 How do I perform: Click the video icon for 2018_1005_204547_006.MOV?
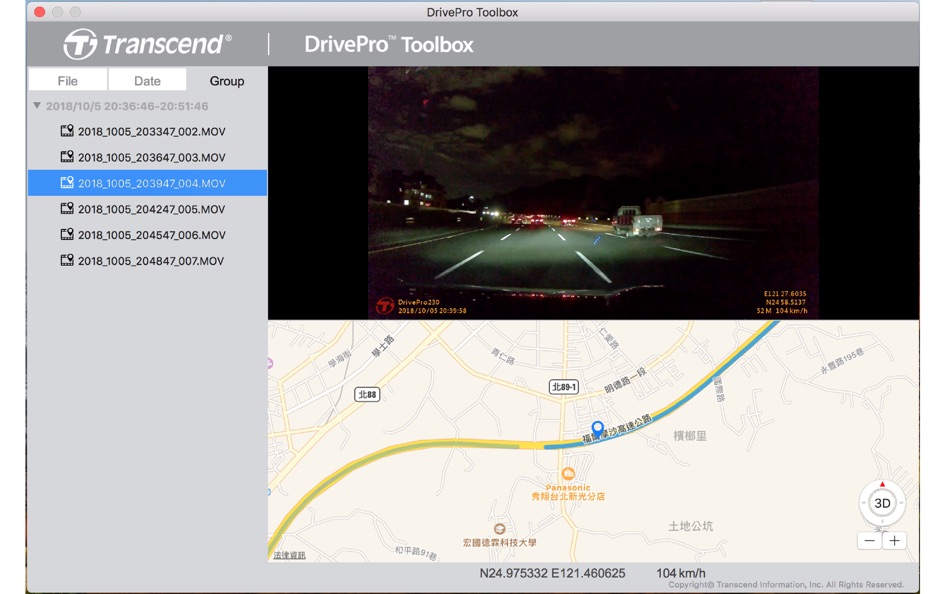67,235
